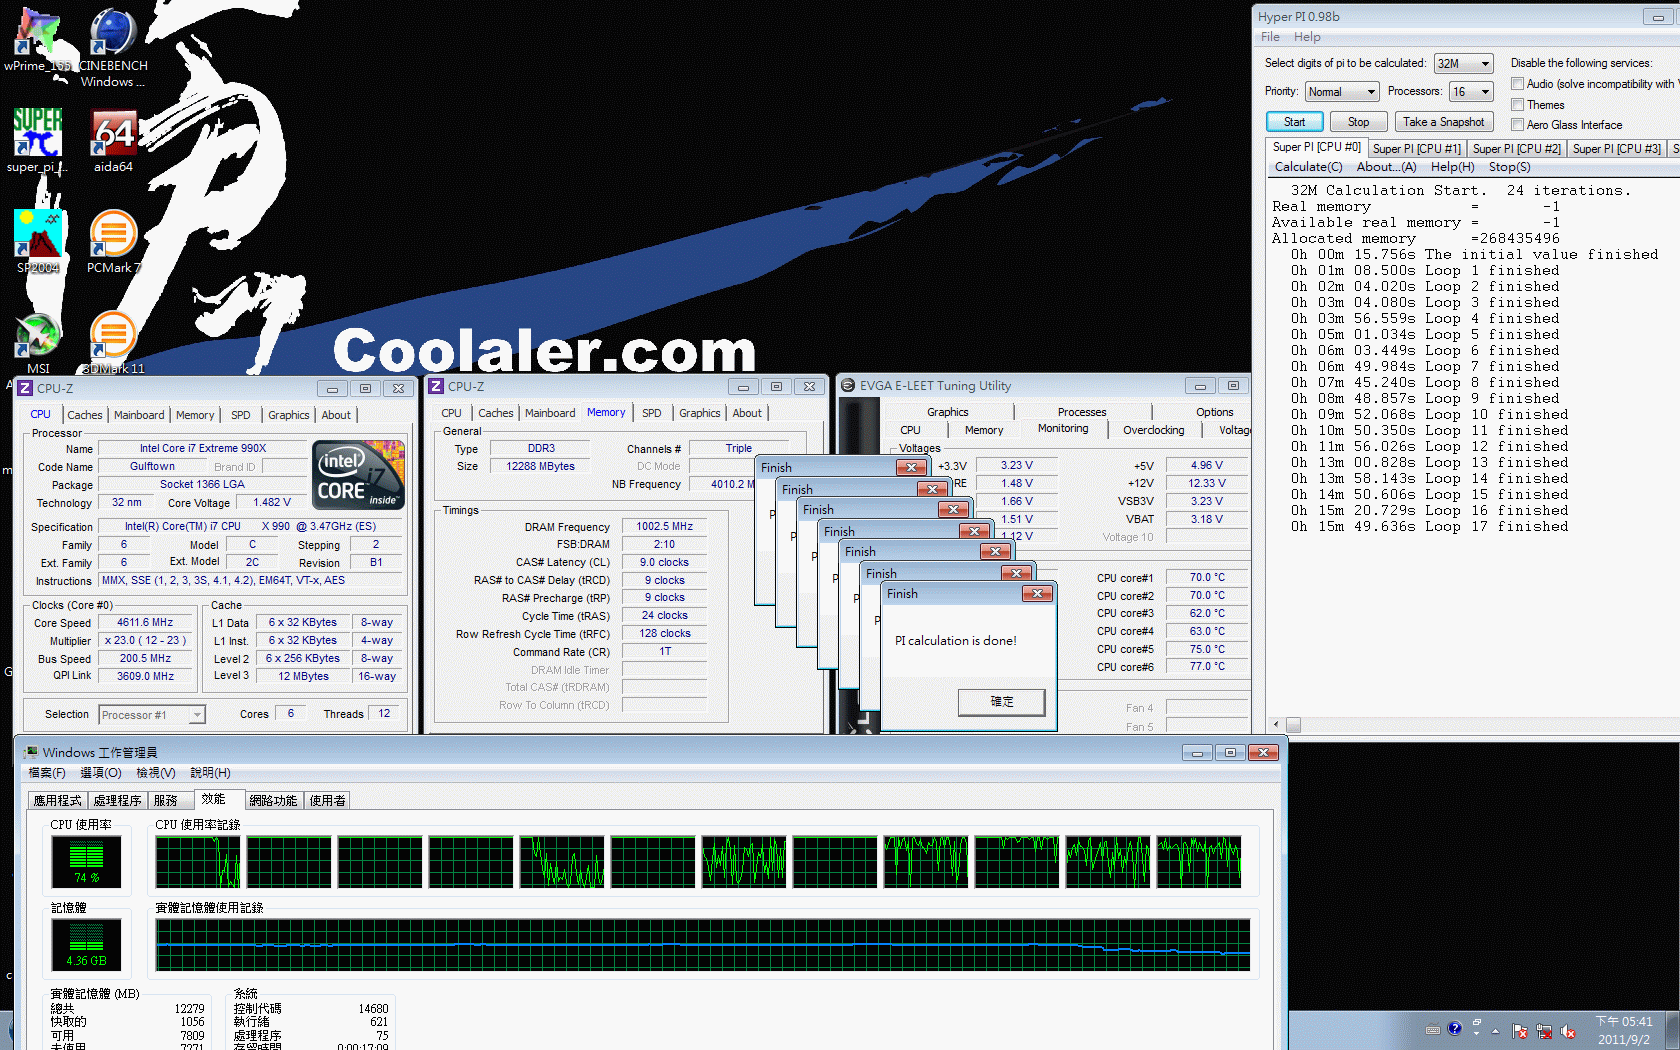The height and width of the screenshot is (1050, 1680).
Task: Toggle Themes checkbox in Hyper PI
Action: pyautogui.click(x=1517, y=104)
